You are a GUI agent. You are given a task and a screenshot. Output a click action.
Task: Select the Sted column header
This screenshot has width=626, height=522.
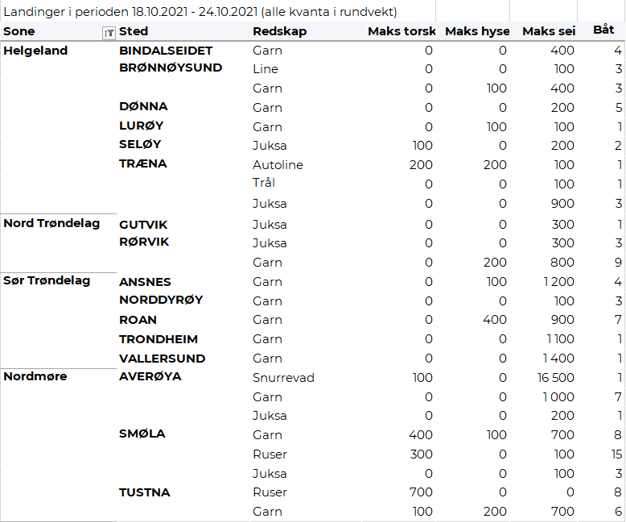134,32
